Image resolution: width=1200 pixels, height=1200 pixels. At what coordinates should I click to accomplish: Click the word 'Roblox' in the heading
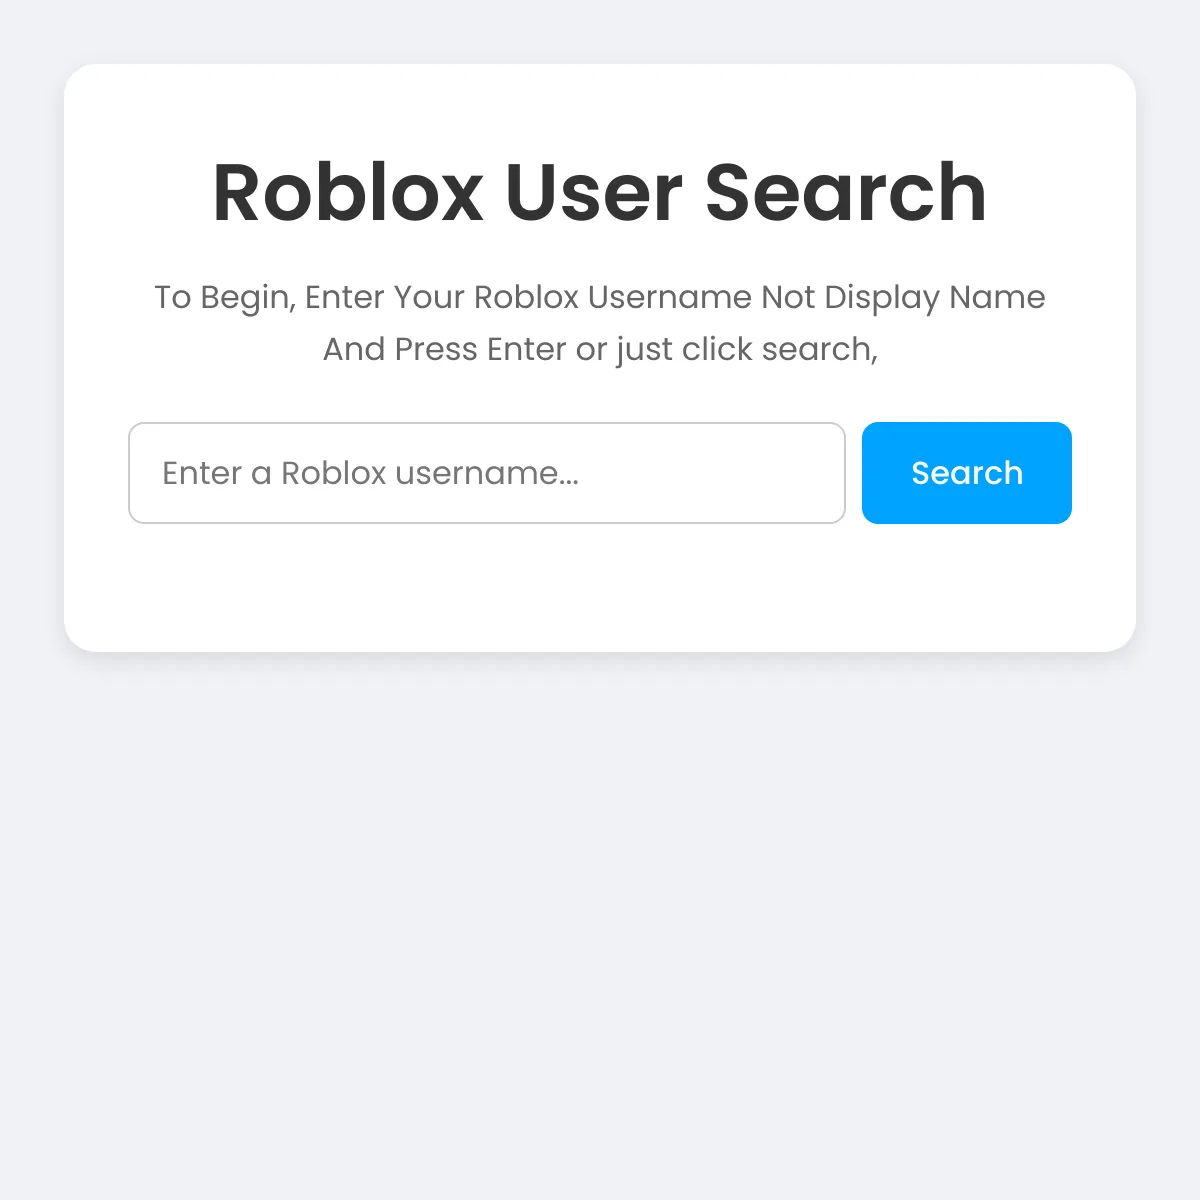click(348, 192)
